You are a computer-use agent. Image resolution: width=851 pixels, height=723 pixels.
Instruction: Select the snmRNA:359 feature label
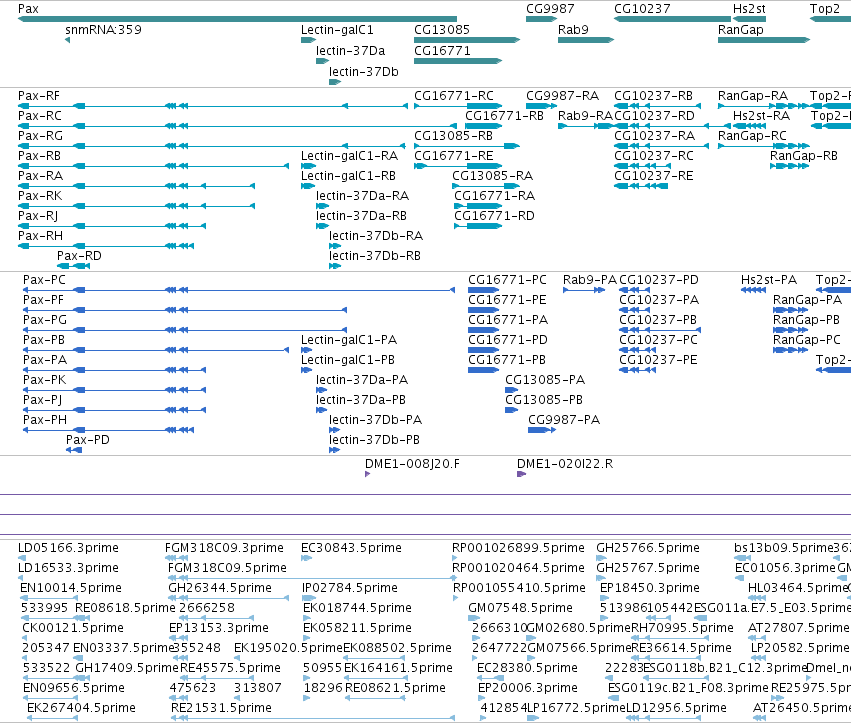tap(103, 30)
